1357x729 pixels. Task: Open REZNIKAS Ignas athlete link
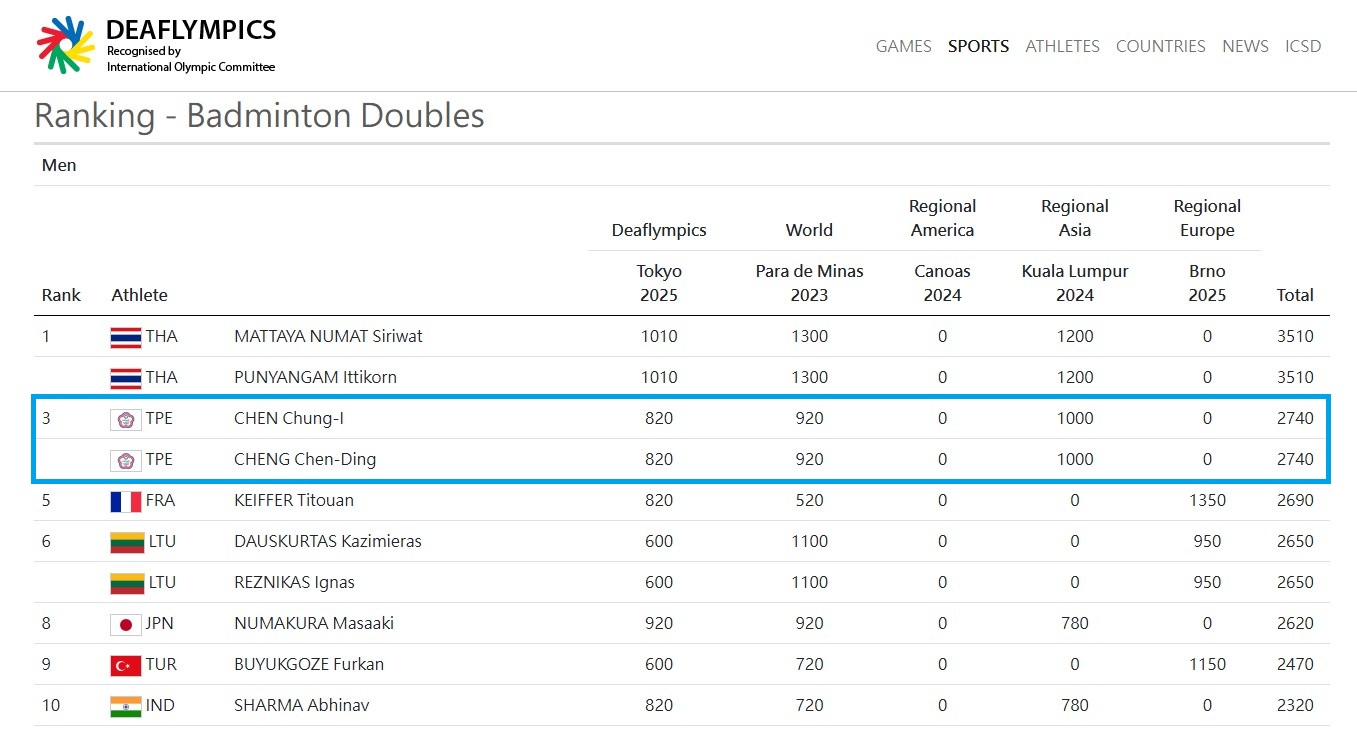point(294,582)
